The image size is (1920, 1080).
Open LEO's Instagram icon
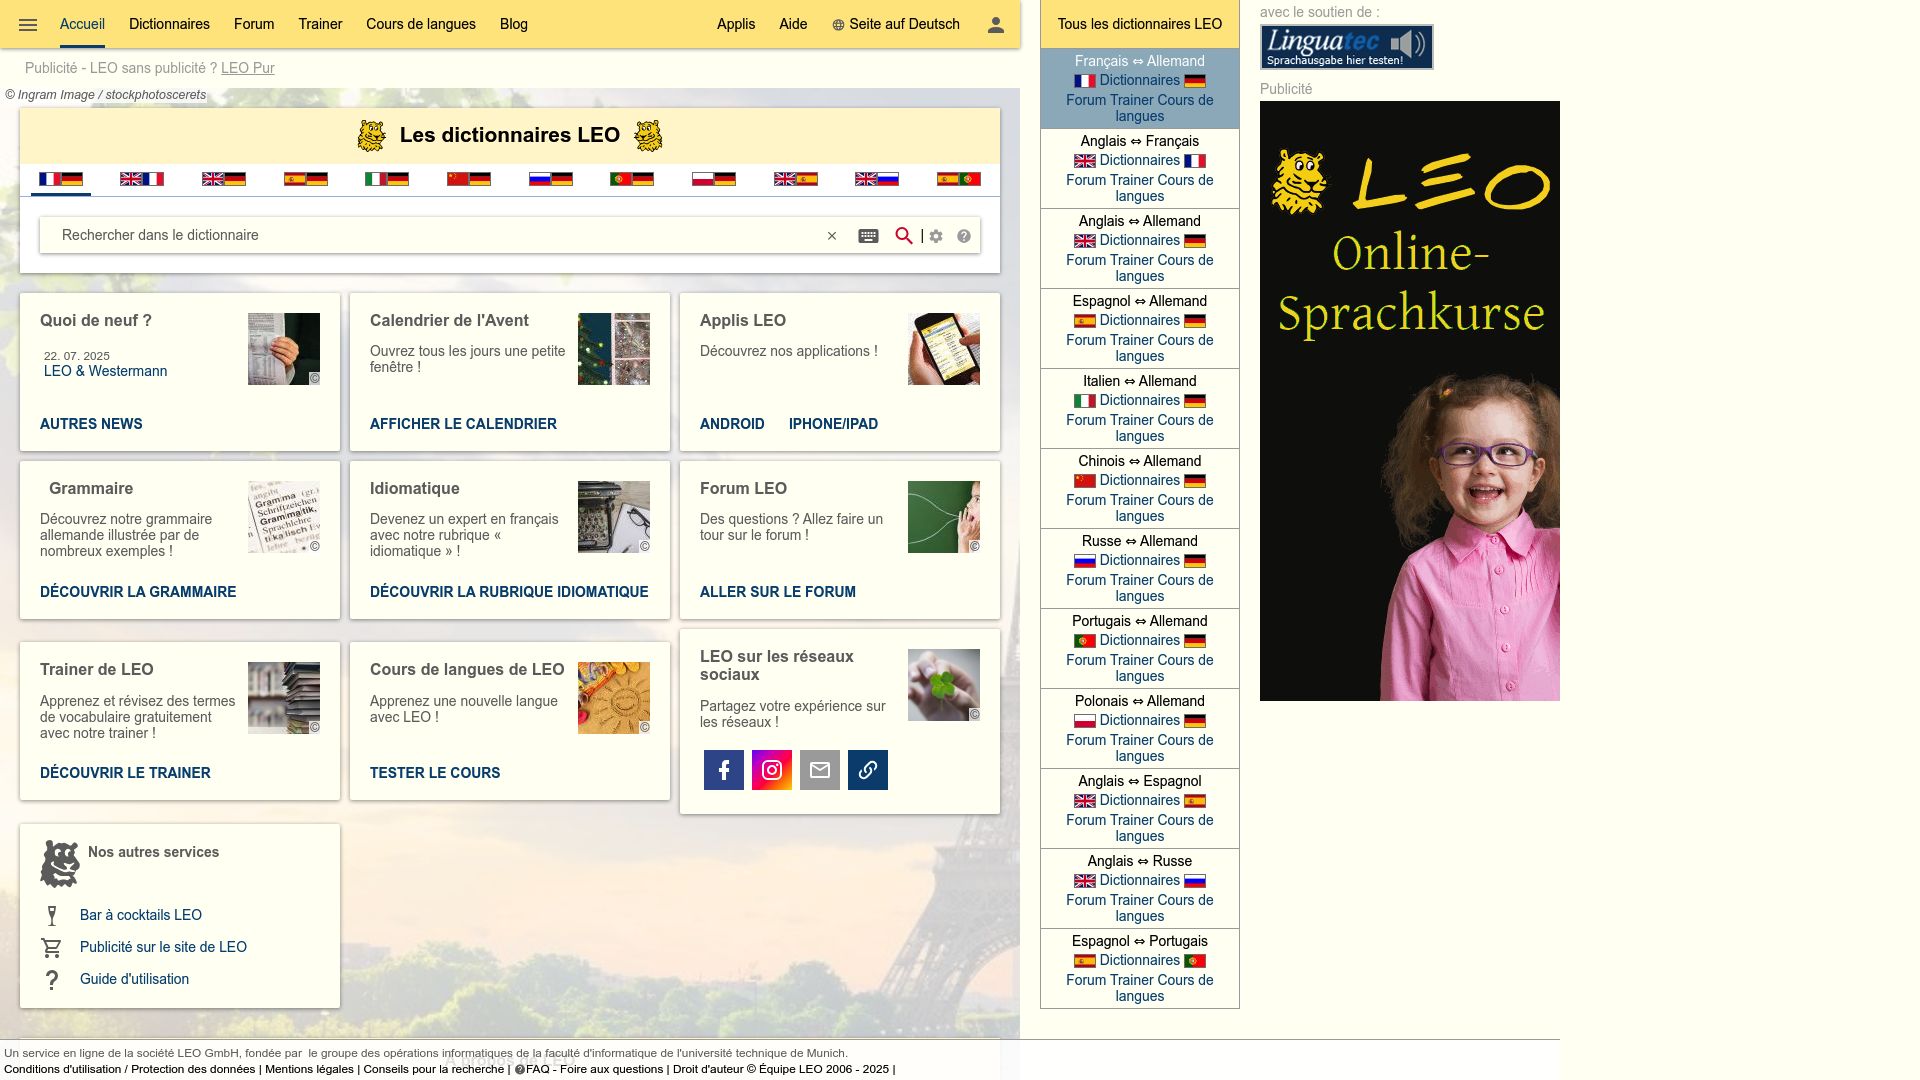coord(771,769)
